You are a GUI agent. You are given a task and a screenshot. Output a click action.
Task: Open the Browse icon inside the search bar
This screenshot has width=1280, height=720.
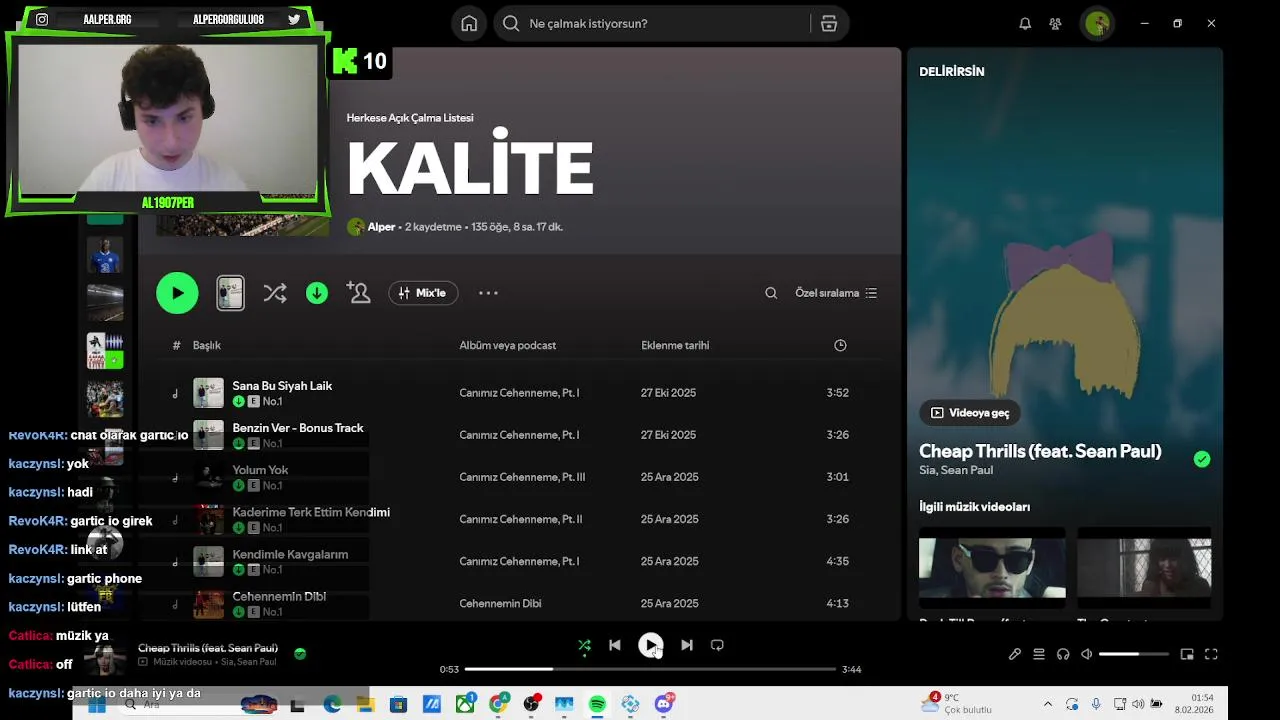click(x=829, y=23)
